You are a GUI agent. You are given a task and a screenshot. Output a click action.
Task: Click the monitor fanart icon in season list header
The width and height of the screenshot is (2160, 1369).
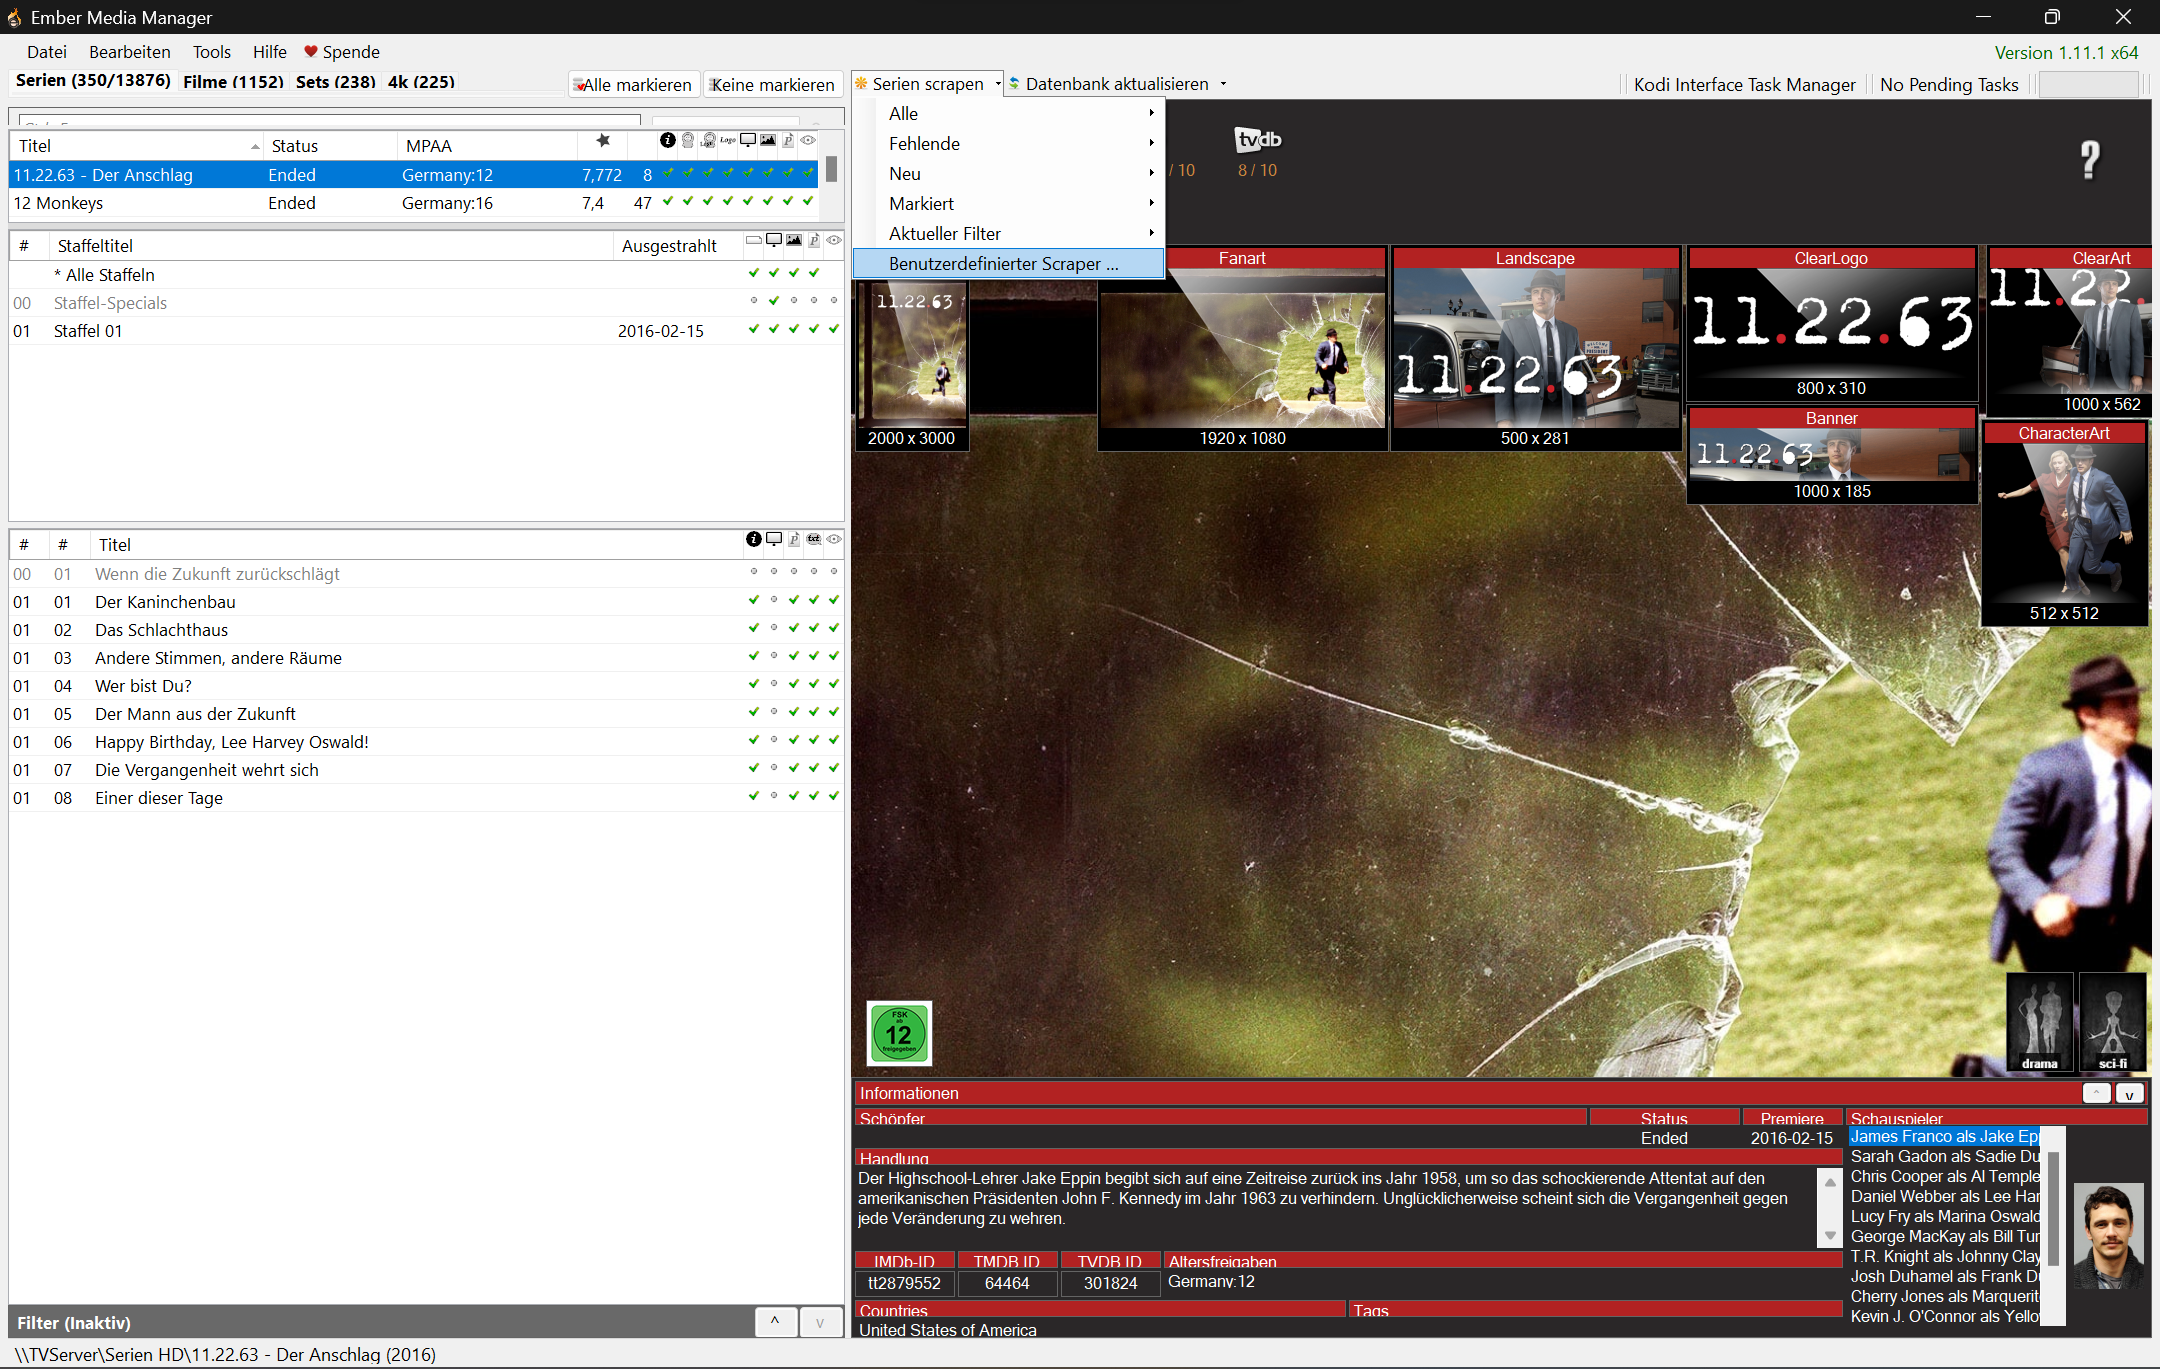coord(774,241)
